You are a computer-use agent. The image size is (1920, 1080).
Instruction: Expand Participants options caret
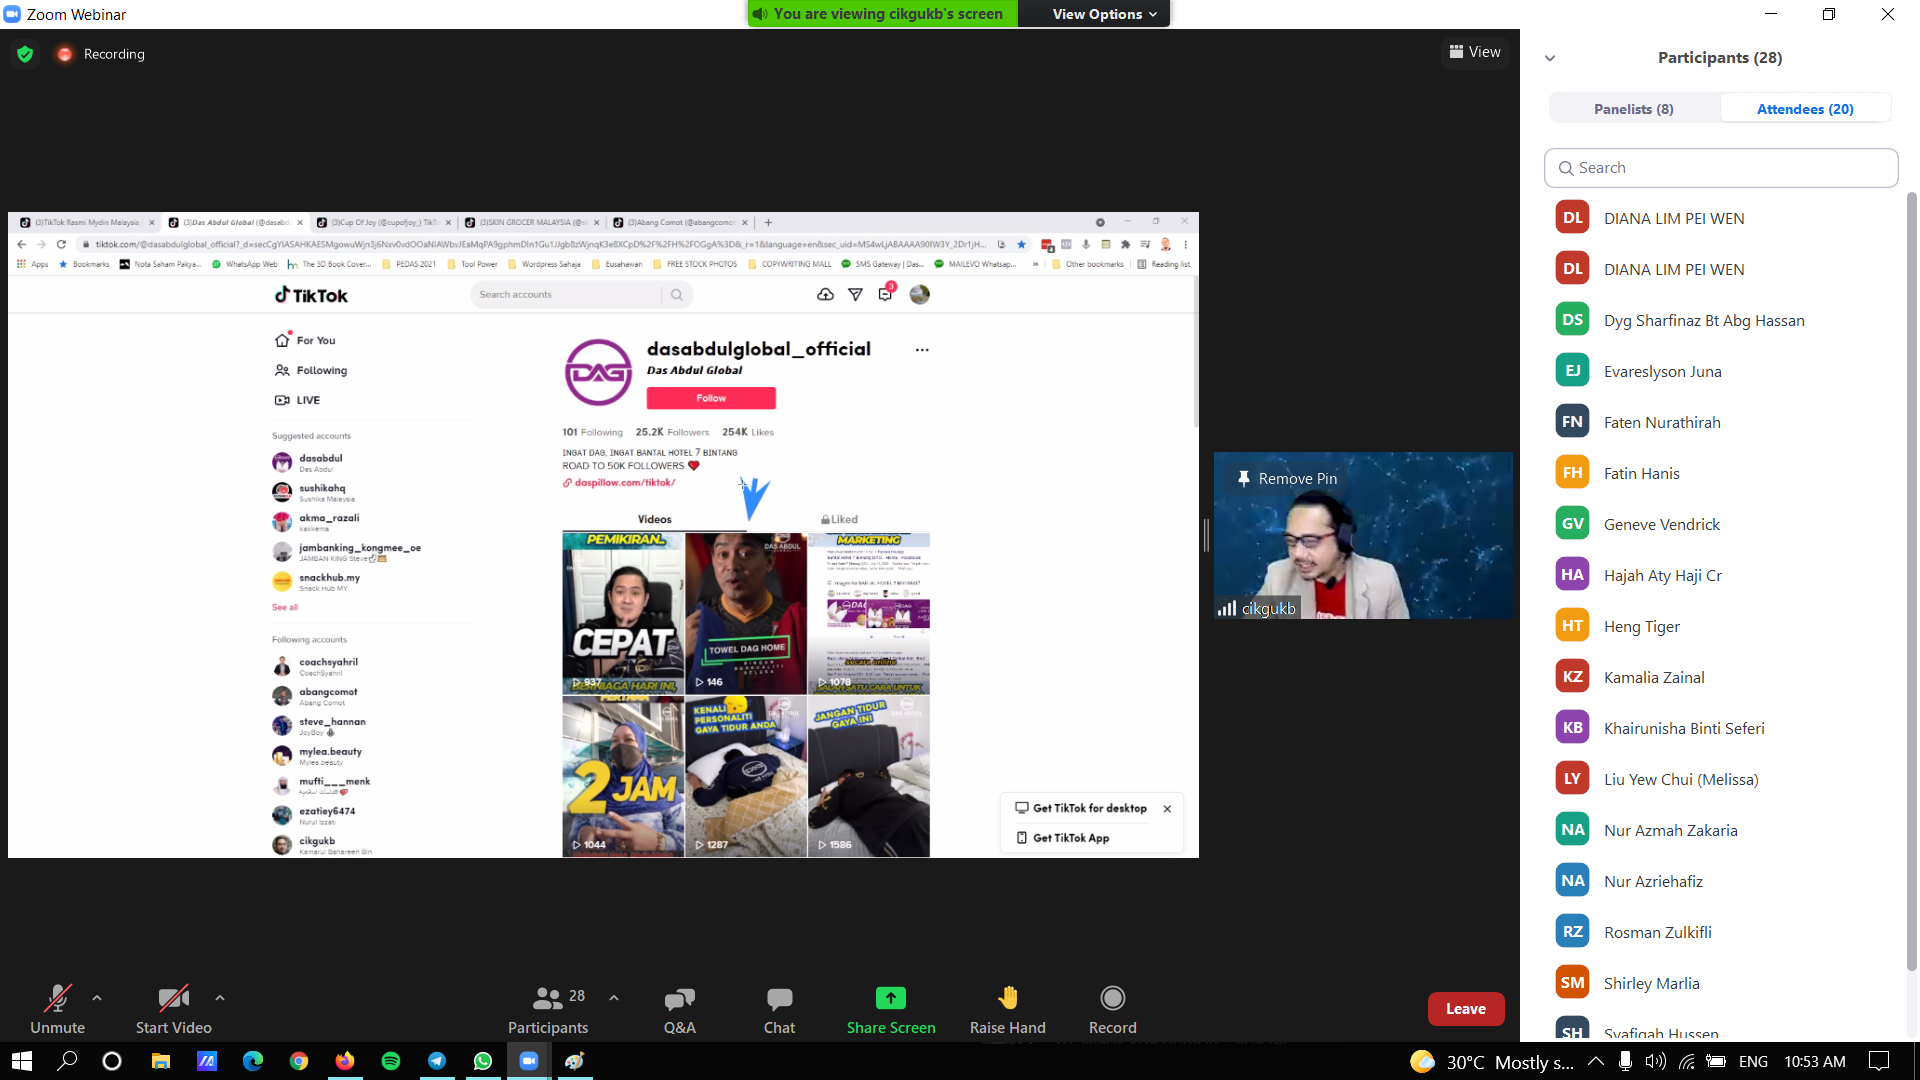(614, 997)
